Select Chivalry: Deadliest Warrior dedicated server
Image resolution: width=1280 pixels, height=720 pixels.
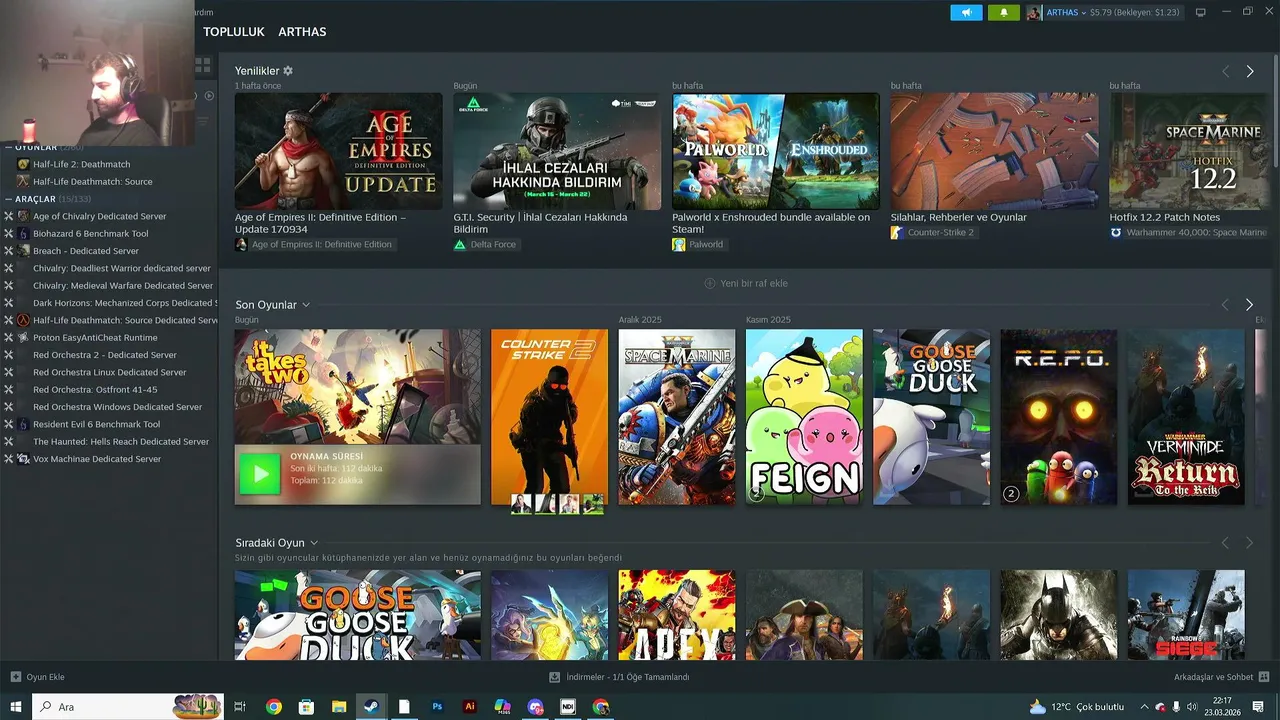[121, 268]
